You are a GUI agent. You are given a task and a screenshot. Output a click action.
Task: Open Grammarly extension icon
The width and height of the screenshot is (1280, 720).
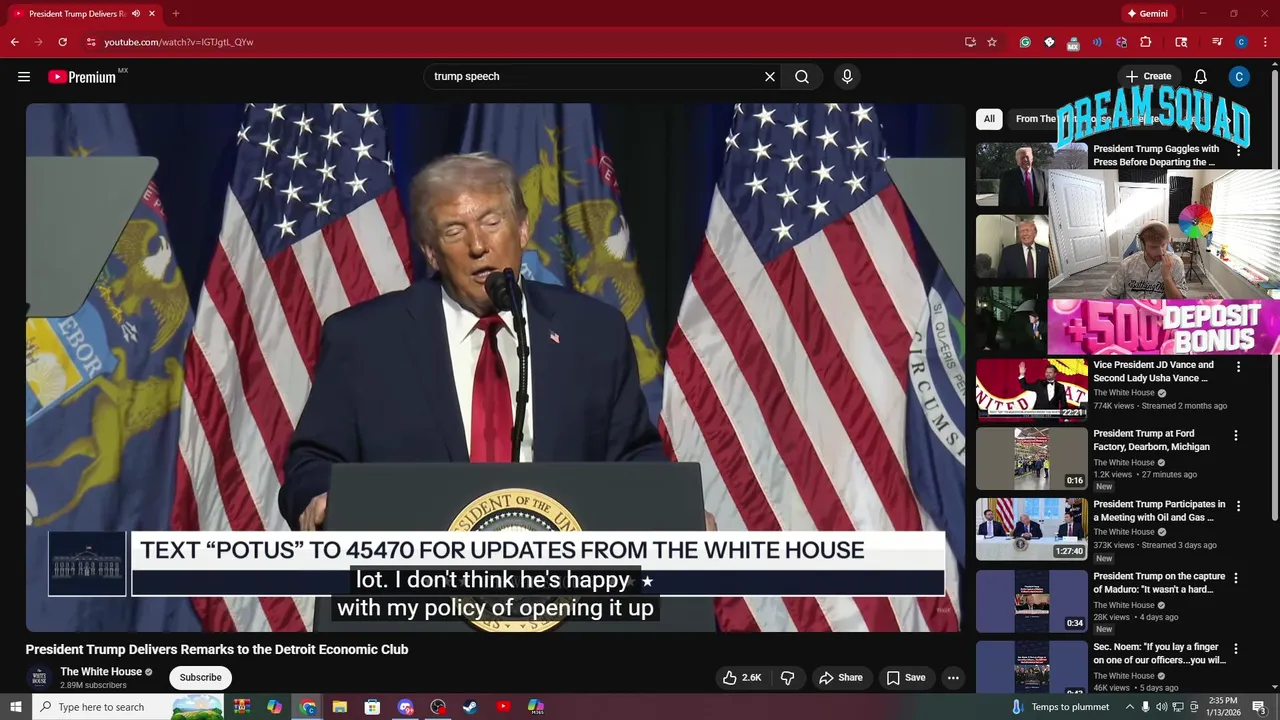coord(1025,42)
